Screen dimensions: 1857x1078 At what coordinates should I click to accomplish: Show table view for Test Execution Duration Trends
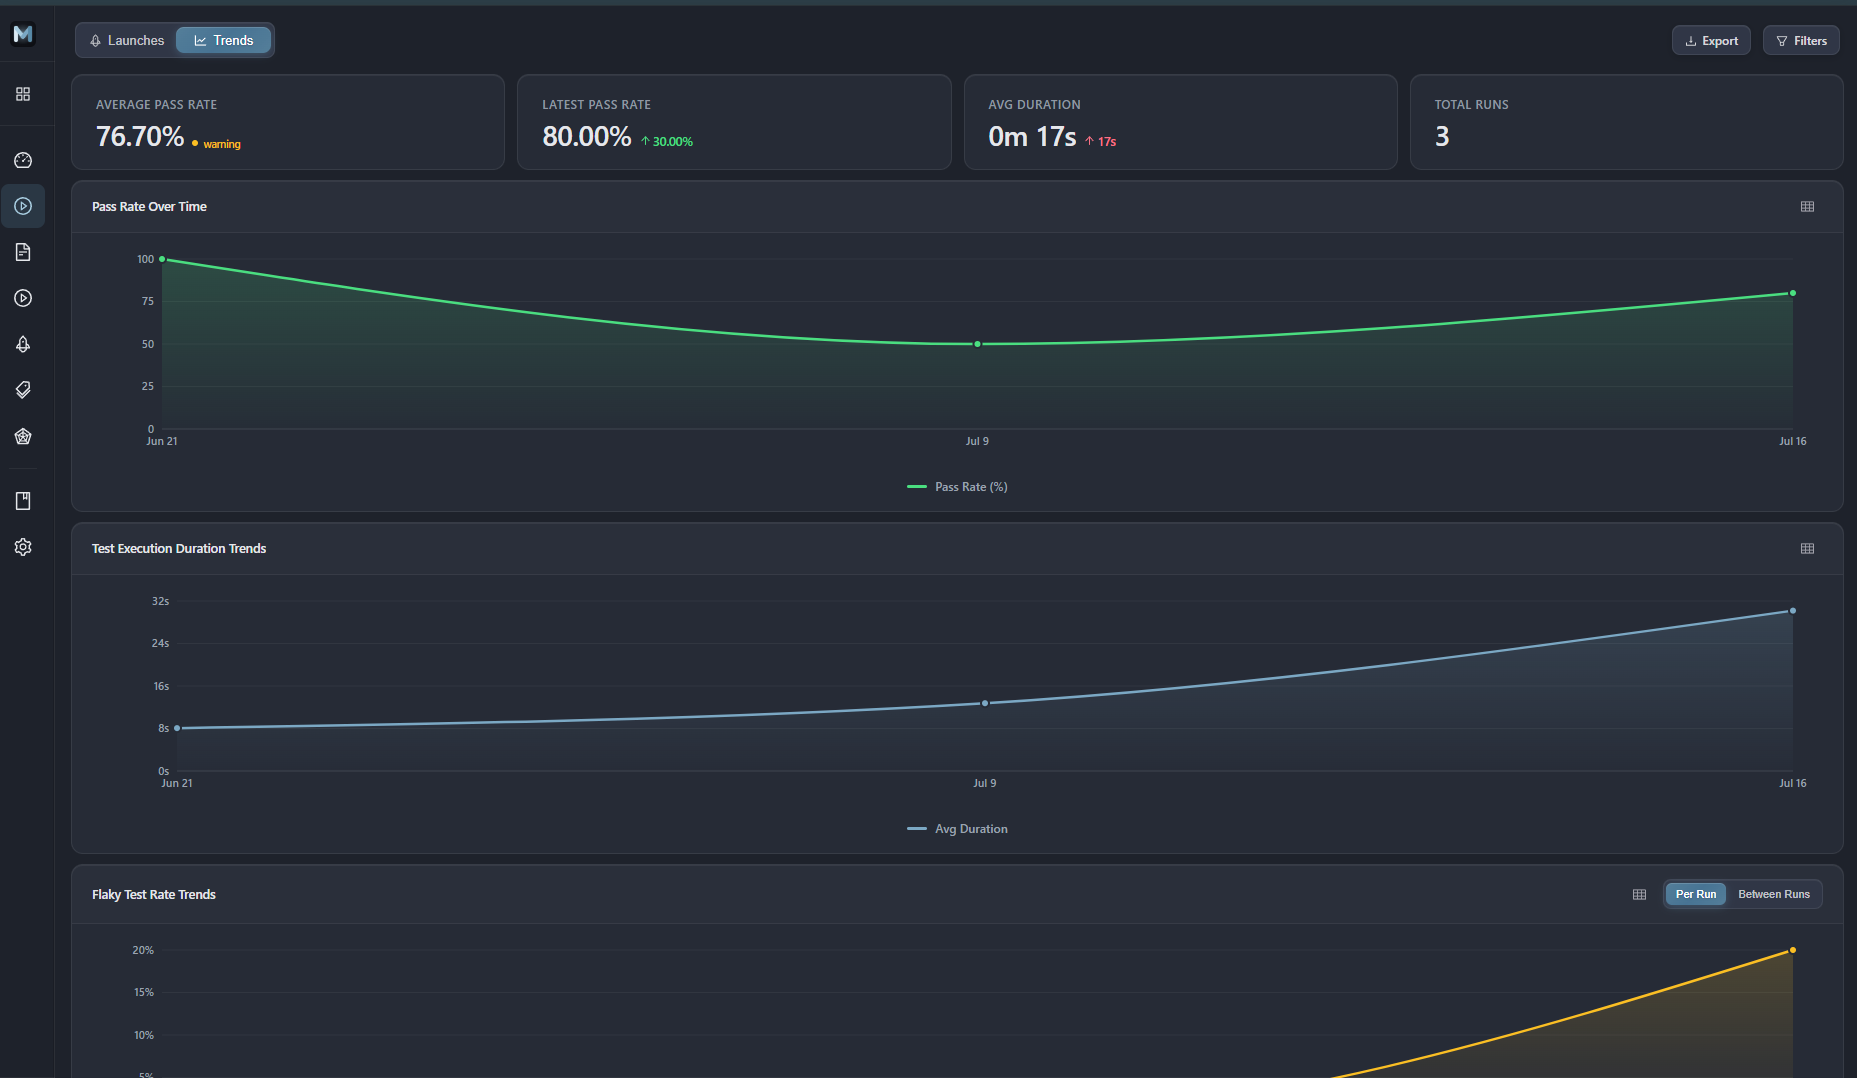point(1807,549)
